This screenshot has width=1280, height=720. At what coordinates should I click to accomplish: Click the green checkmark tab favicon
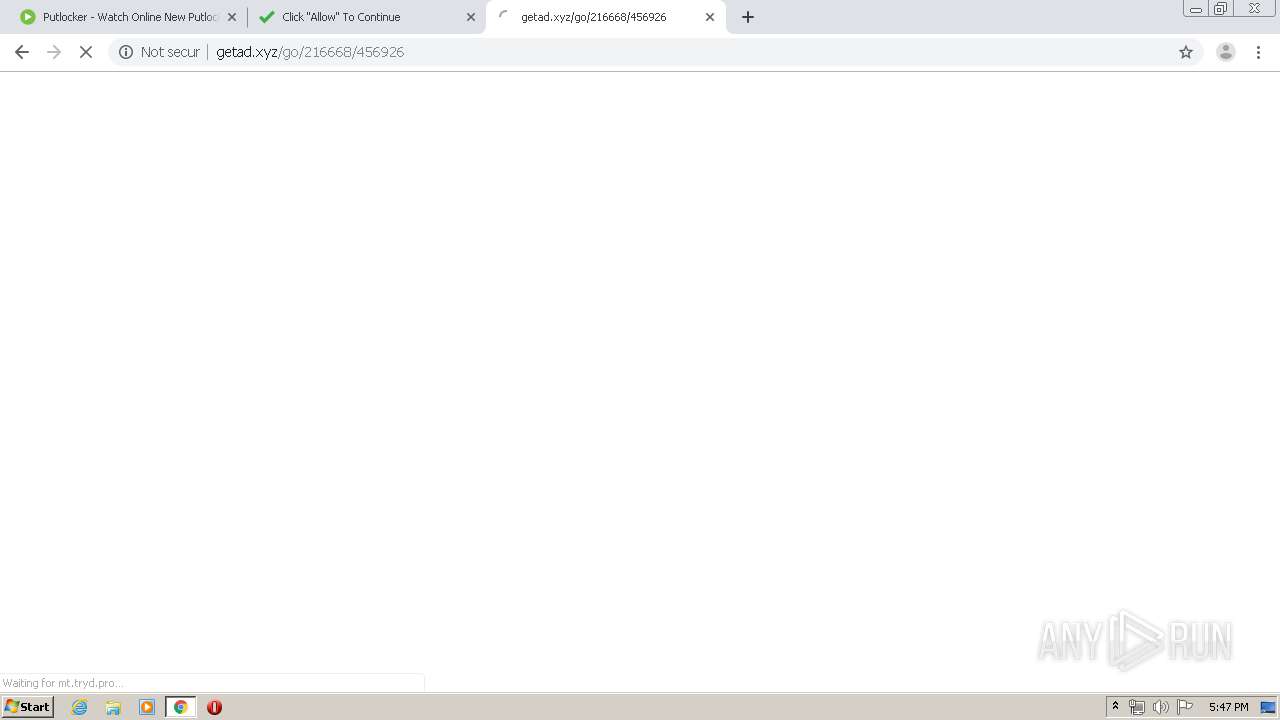[266, 17]
